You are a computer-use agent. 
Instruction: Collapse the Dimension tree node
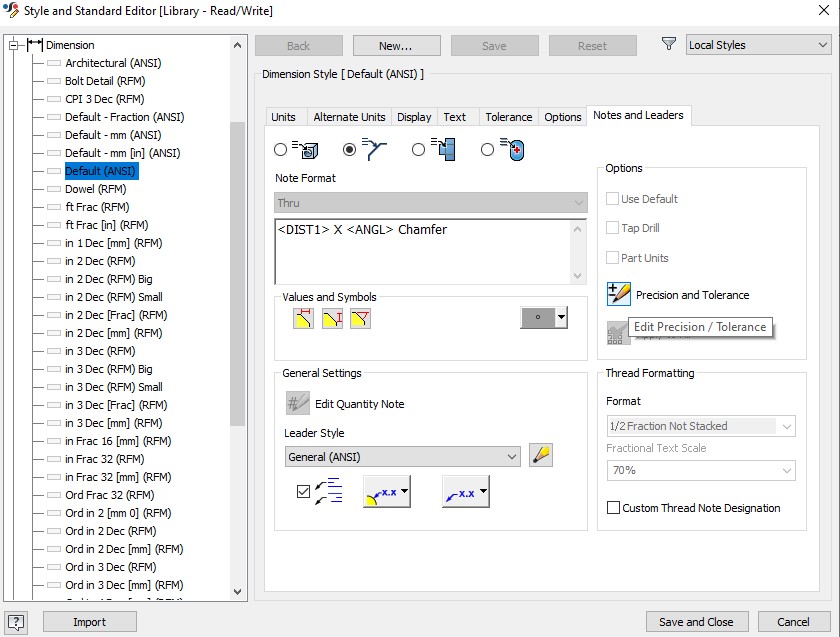(14, 45)
